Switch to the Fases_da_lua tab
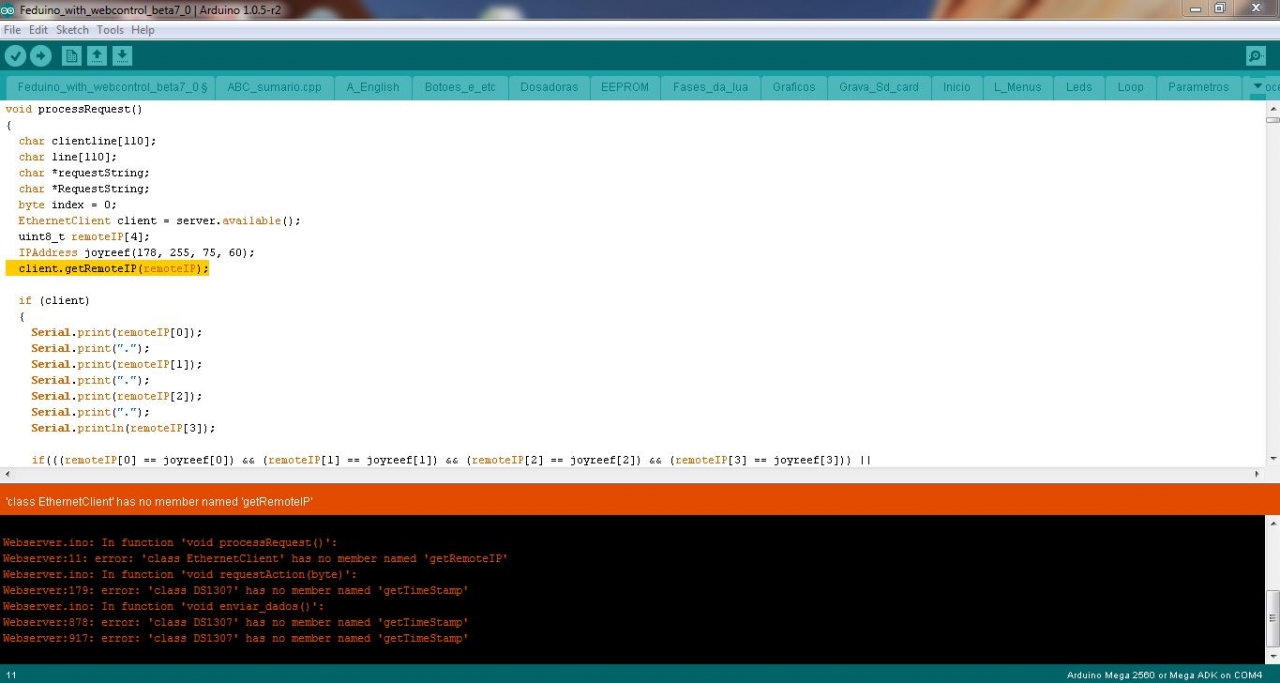This screenshot has height=683, width=1280. tap(710, 87)
